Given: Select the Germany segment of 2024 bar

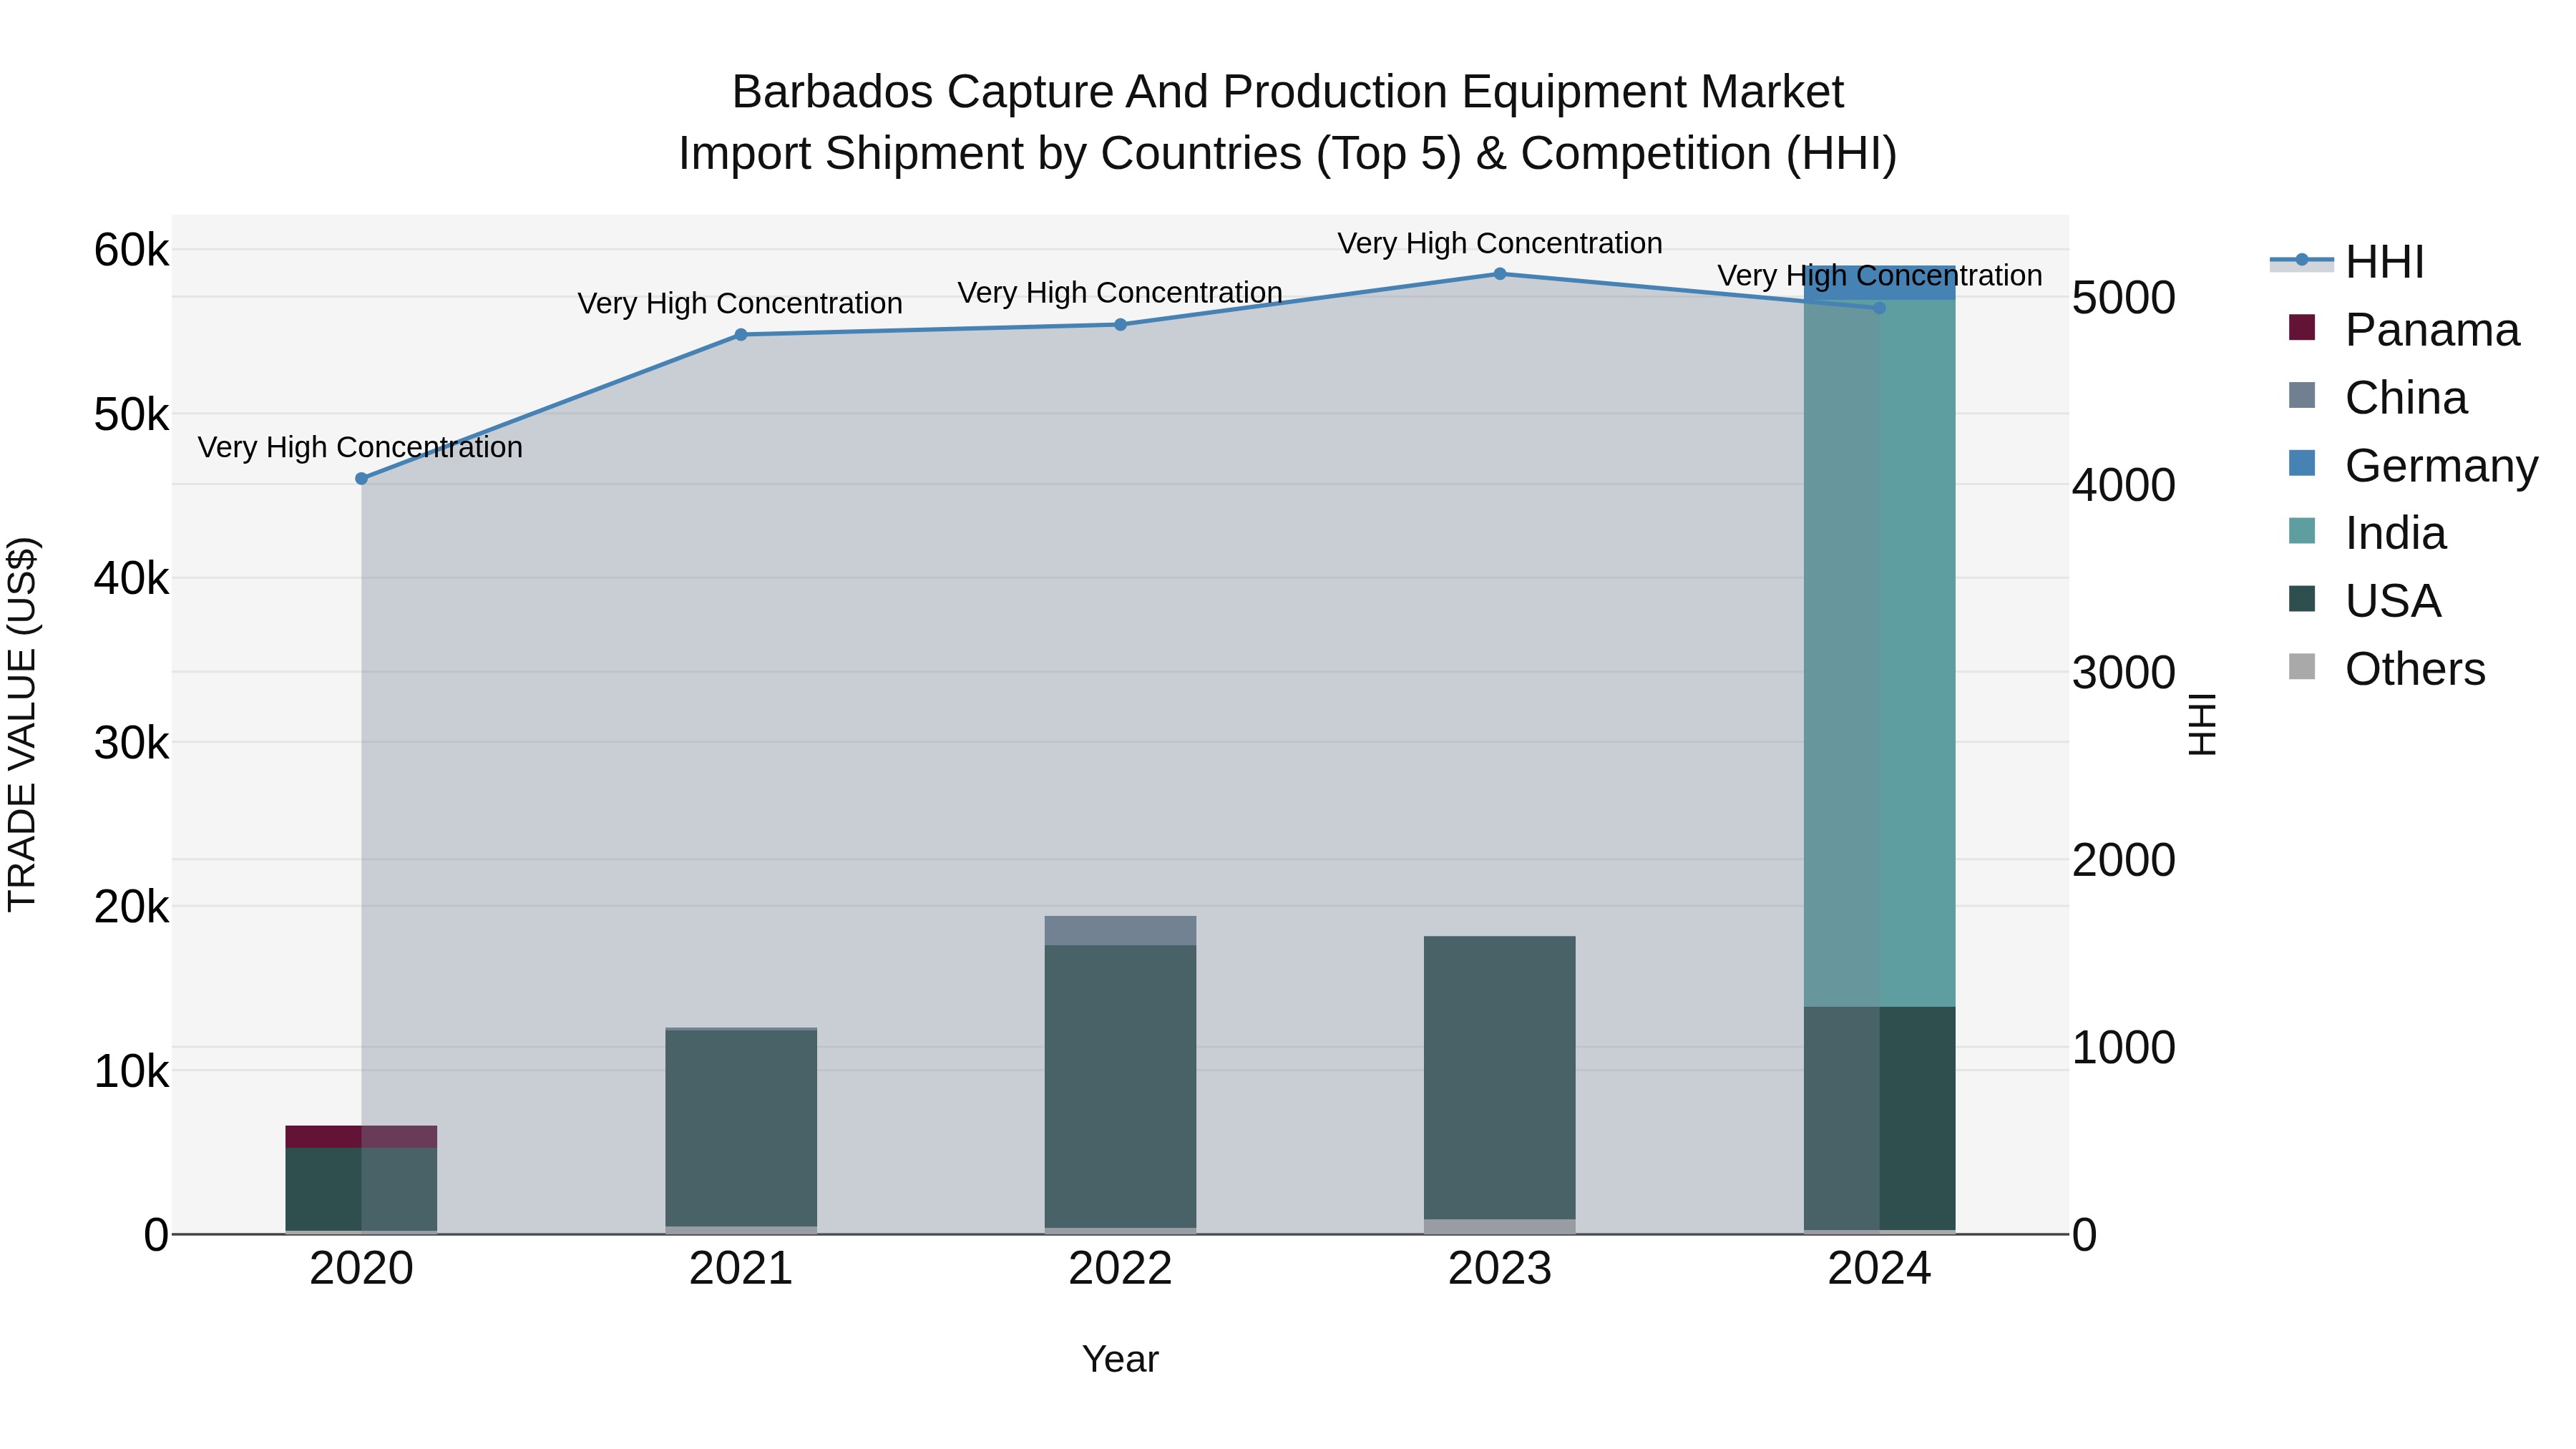Looking at the screenshot, I should [x=1879, y=283].
